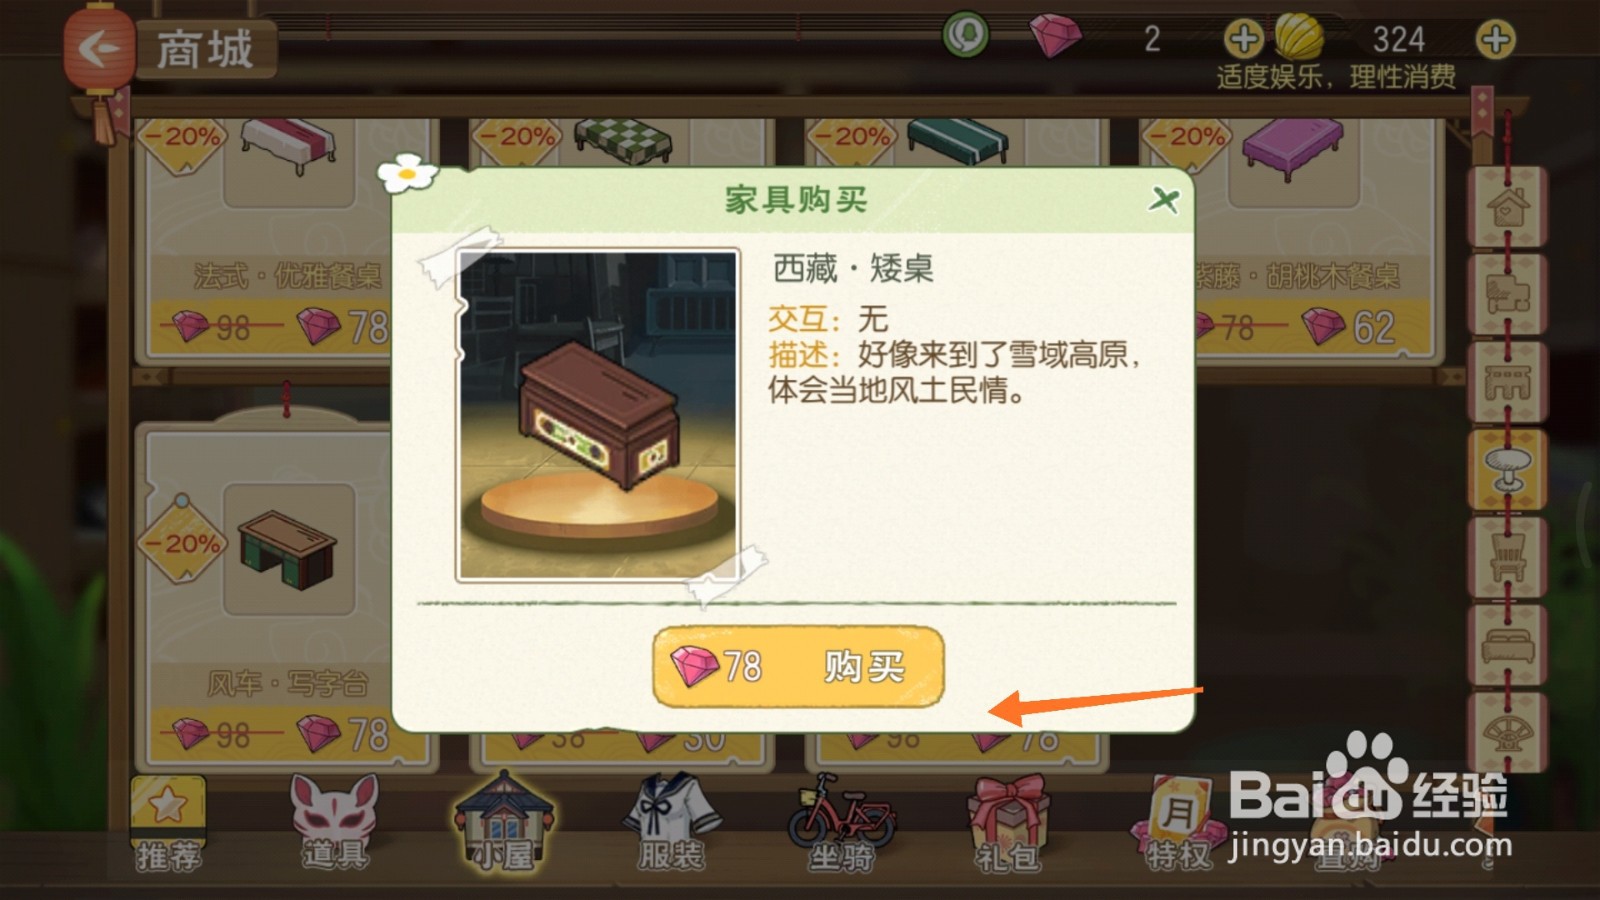1600x900 pixels.
Task: Select the 小屋 house tab
Action: tap(503, 822)
